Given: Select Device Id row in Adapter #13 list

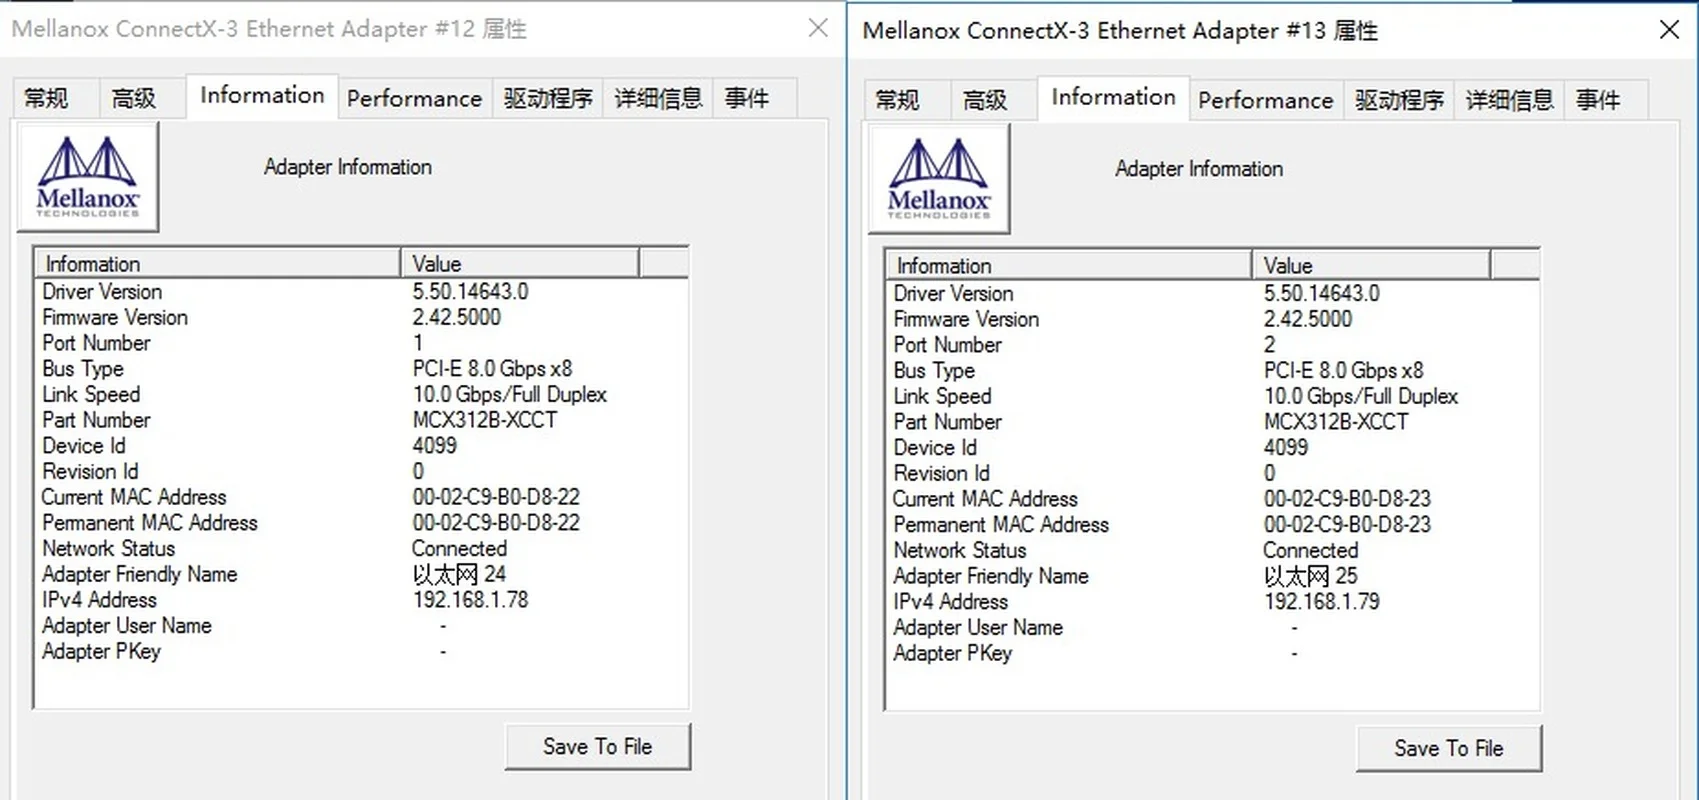Looking at the screenshot, I should pos(1212,448).
